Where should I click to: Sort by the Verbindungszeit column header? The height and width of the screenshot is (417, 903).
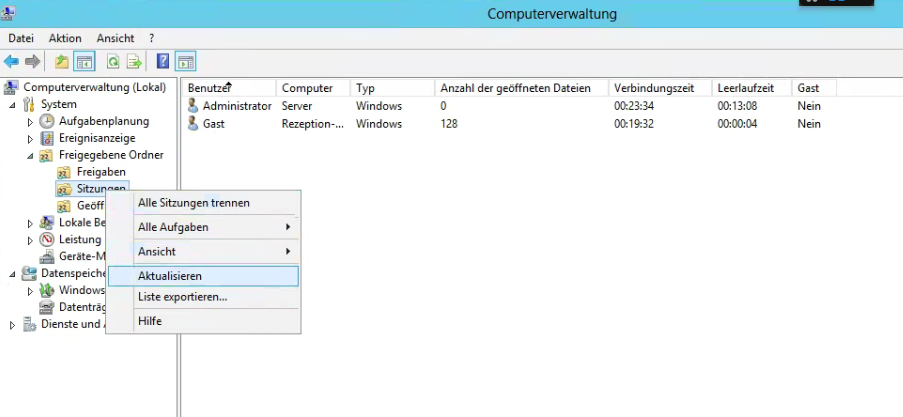660,88
